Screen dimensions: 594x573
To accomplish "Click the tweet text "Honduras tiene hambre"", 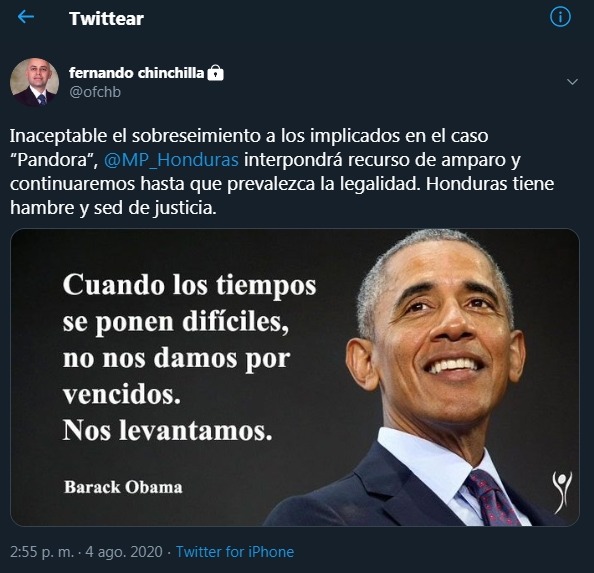I will point(282,196).
